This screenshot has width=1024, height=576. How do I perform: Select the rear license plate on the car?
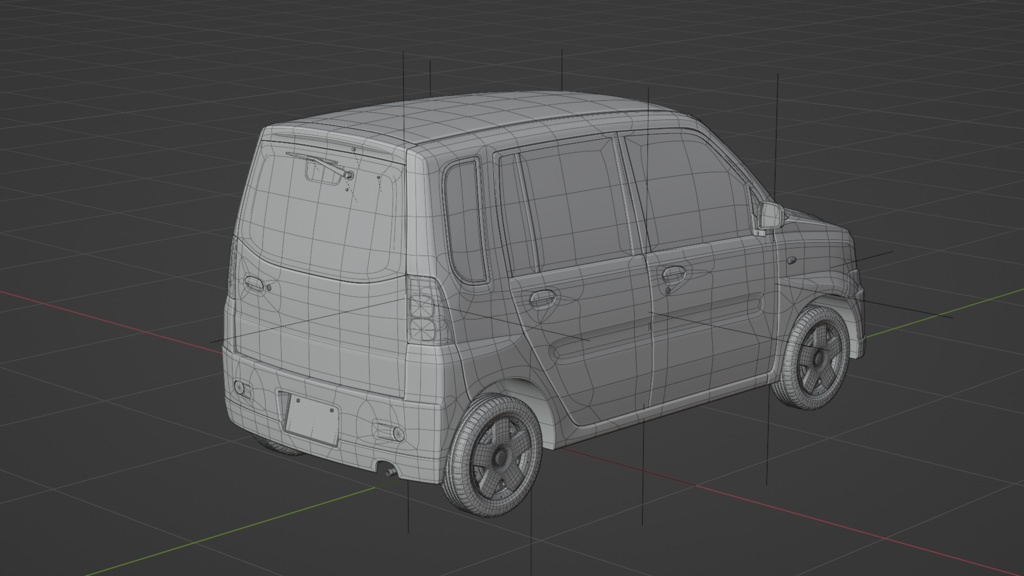pyautogui.click(x=312, y=420)
